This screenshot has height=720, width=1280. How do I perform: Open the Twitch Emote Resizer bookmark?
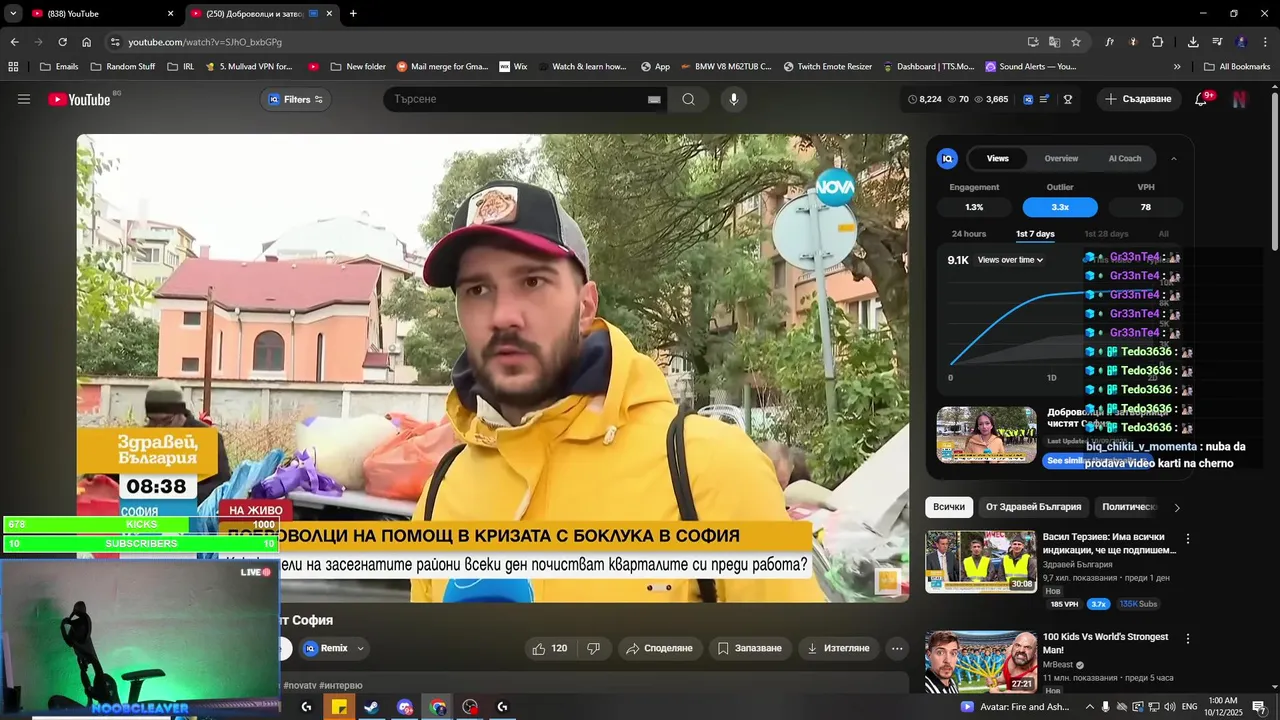(x=827, y=67)
